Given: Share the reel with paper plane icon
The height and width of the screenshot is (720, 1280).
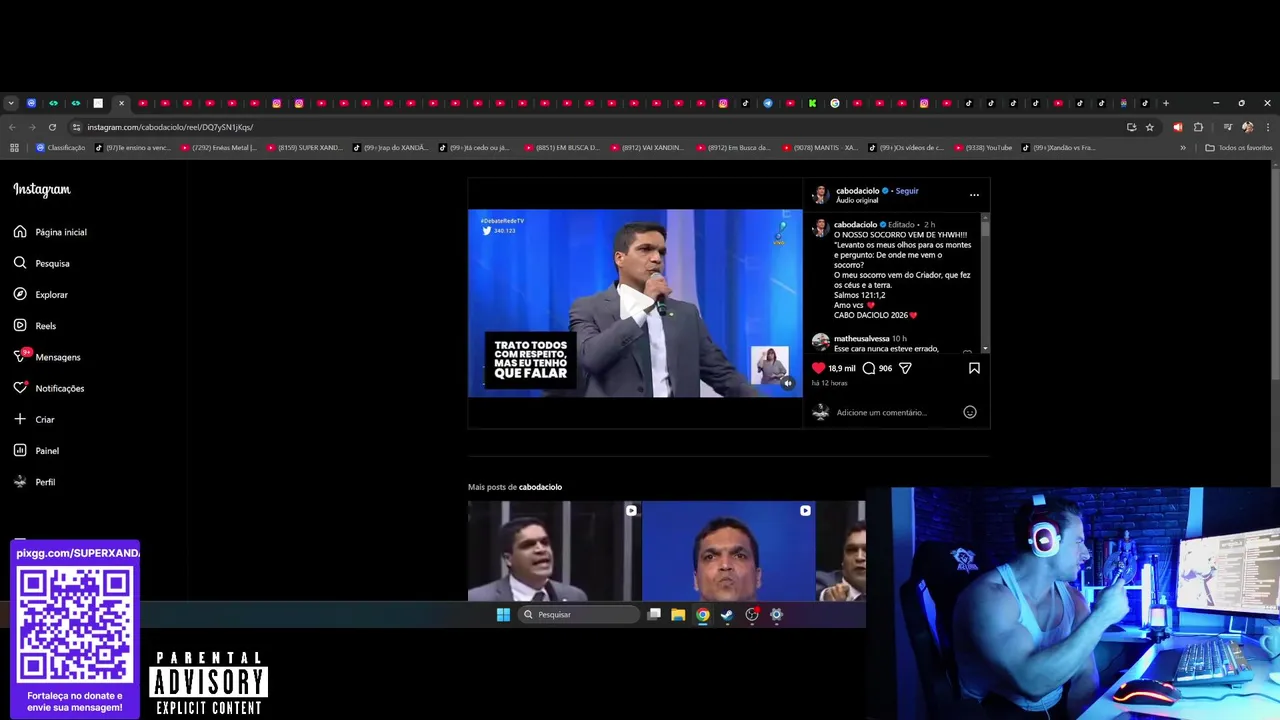Looking at the screenshot, I should 905,368.
